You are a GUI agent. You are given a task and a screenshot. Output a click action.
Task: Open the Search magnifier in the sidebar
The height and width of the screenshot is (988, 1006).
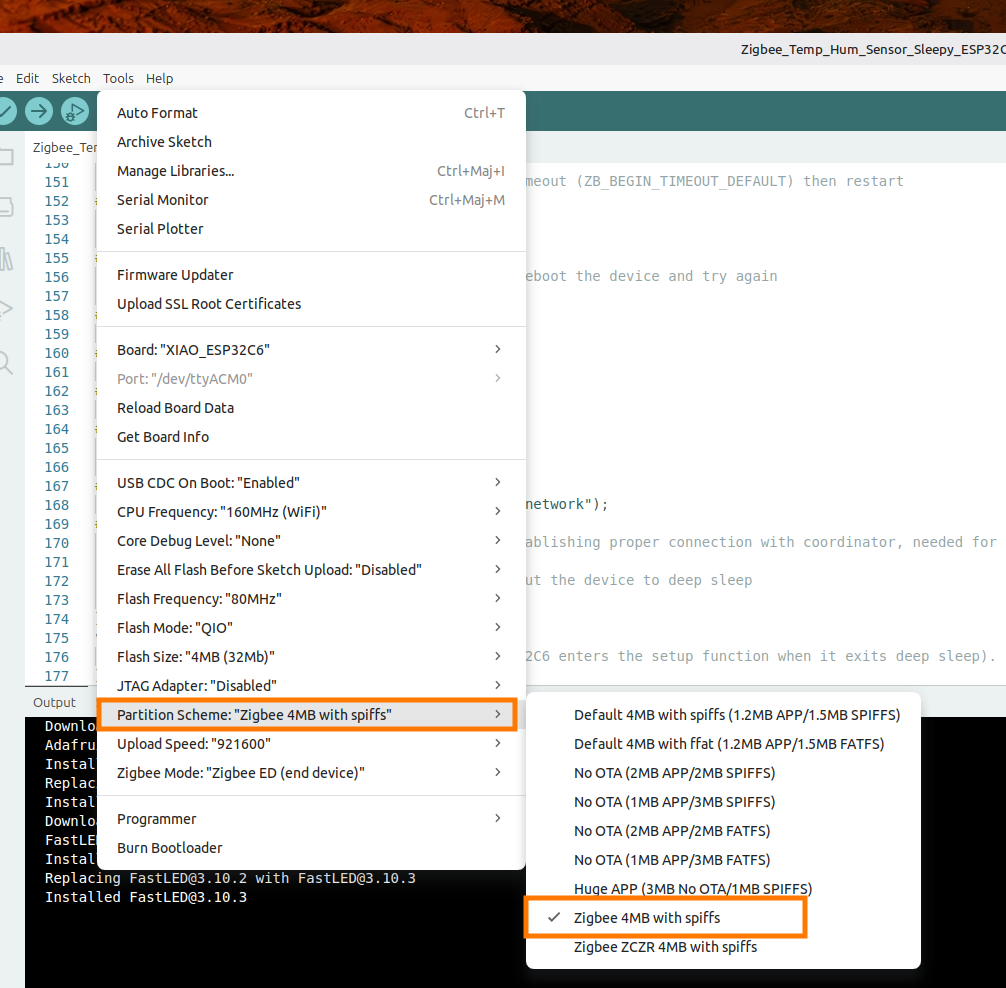[5, 362]
